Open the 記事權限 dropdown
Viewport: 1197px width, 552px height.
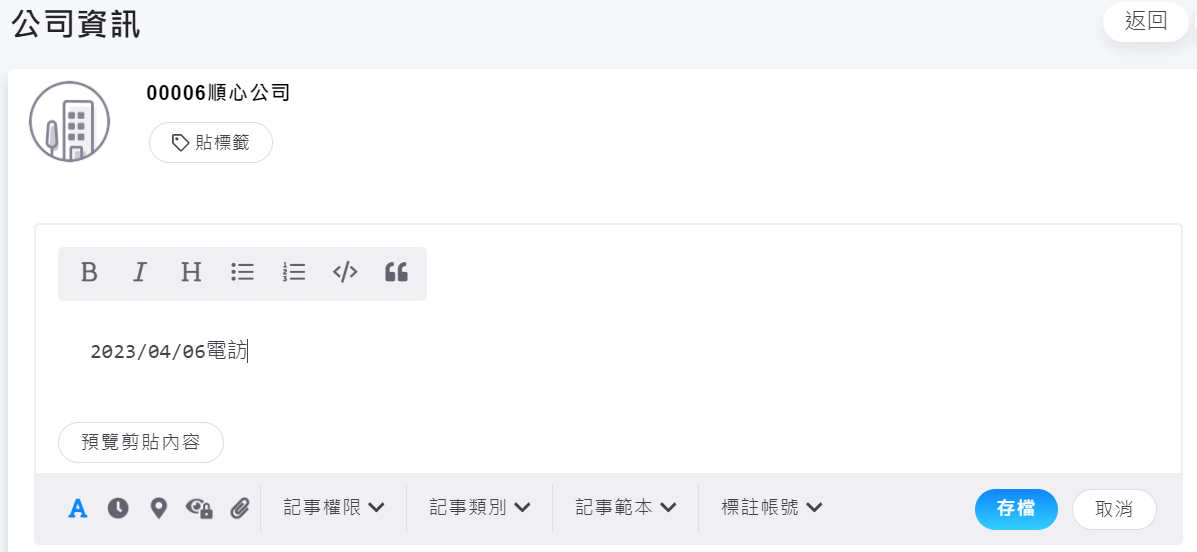(x=334, y=508)
